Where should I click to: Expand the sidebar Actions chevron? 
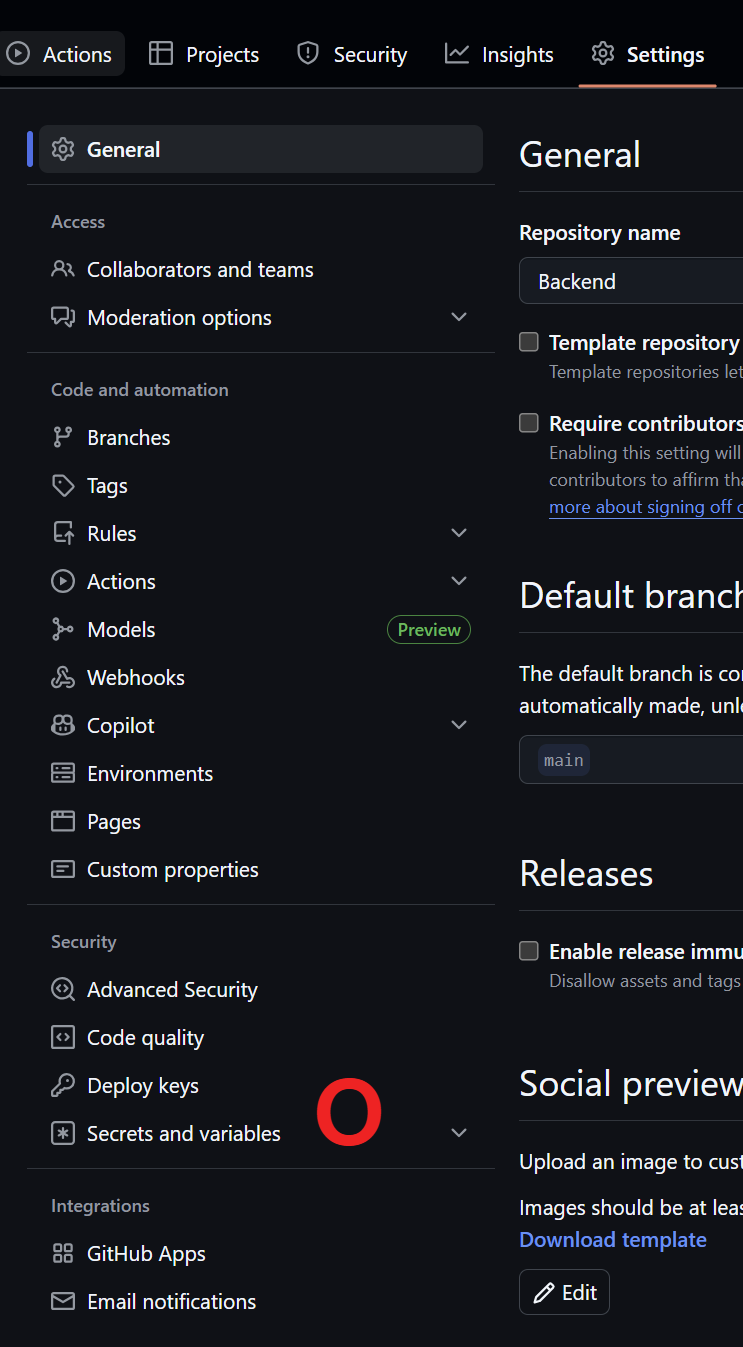(x=459, y=581)
